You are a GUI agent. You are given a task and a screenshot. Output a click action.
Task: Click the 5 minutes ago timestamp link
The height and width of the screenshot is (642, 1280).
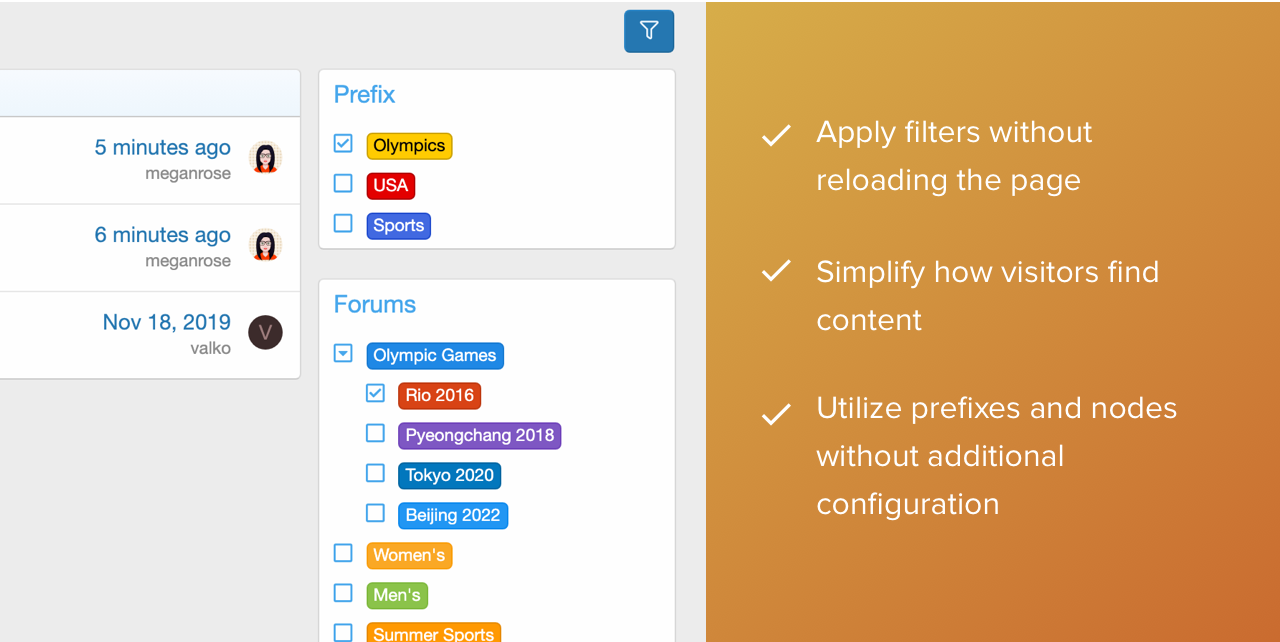162,148
